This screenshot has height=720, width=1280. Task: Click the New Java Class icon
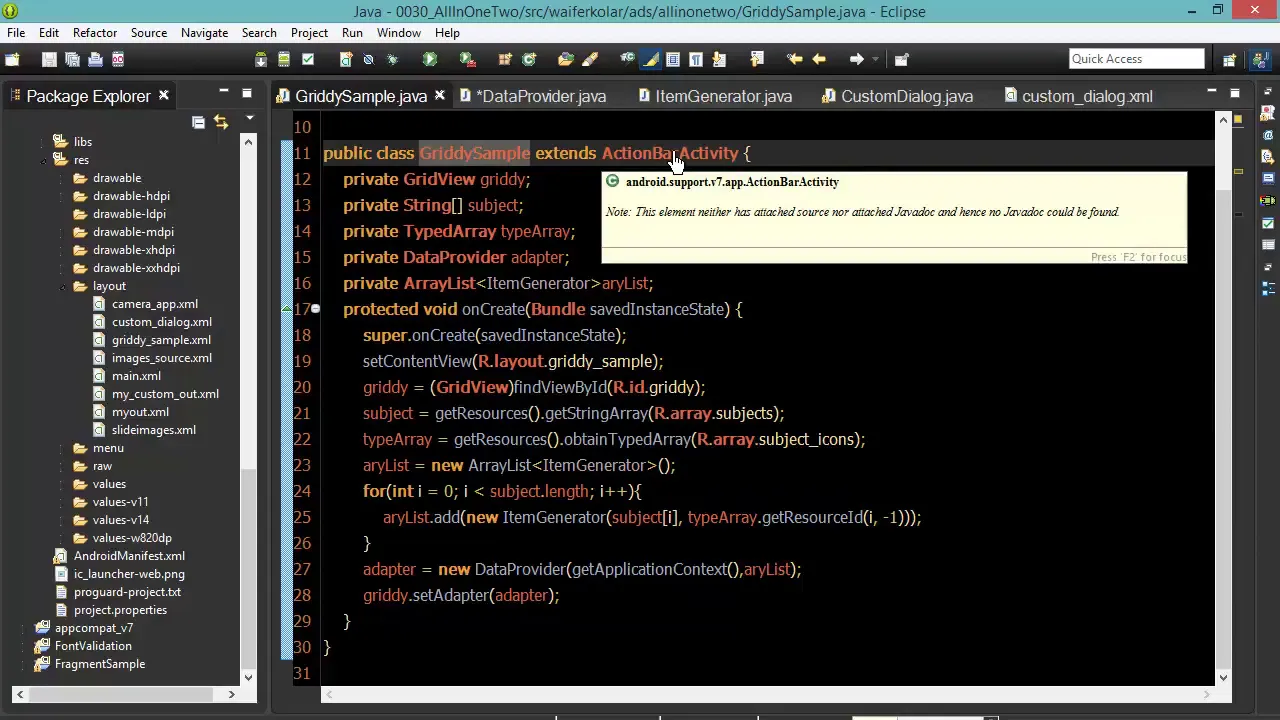tap(529, 59)
